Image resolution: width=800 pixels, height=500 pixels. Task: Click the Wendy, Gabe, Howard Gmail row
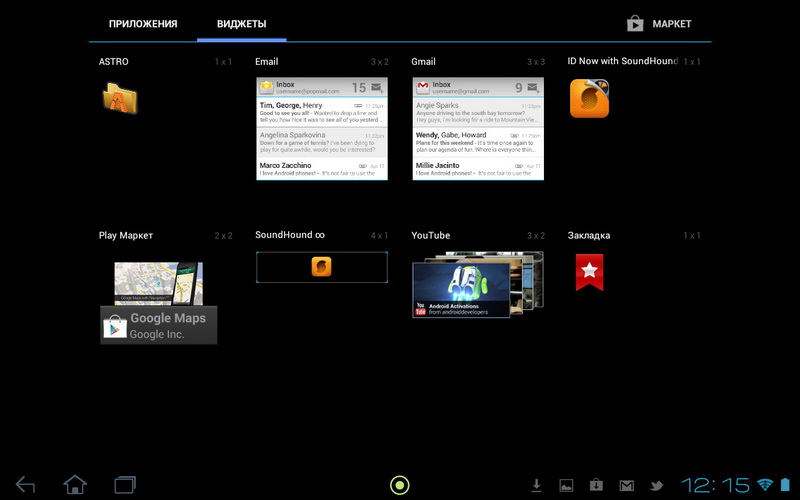pos(478,142)
